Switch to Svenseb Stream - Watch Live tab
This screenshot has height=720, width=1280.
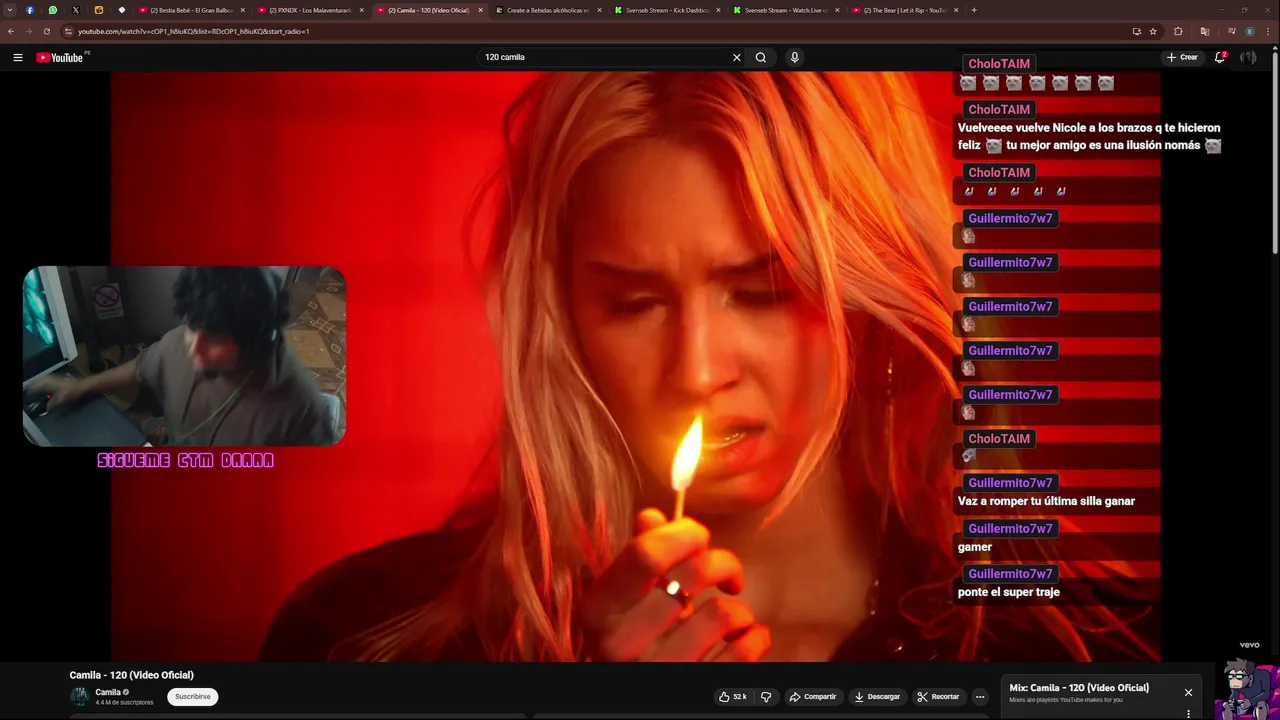[786, 10]
